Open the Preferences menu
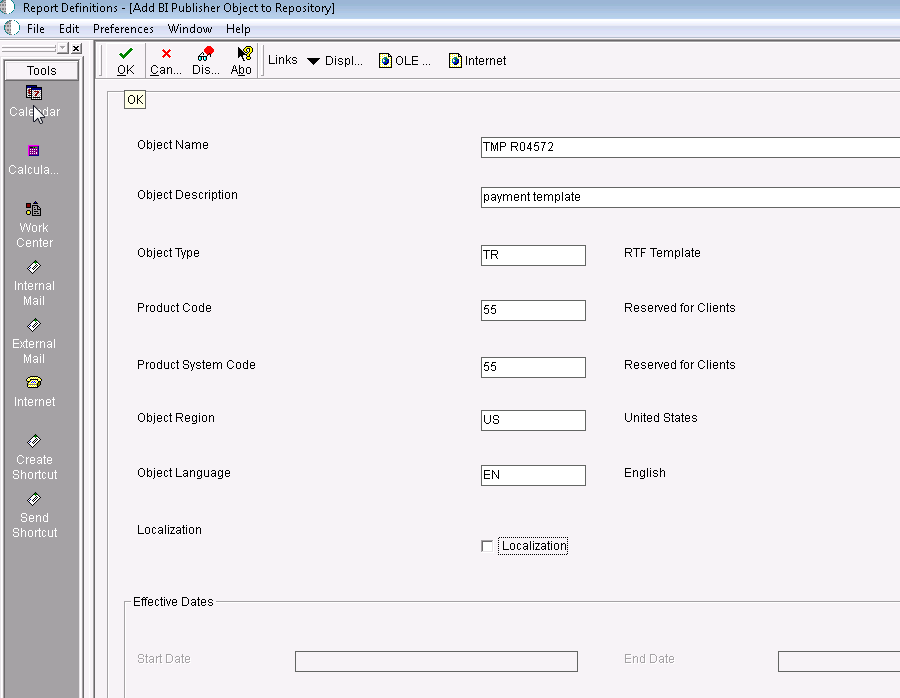Image resolution: width=900 pixels, height=698 pixels. tap(123, 29)
